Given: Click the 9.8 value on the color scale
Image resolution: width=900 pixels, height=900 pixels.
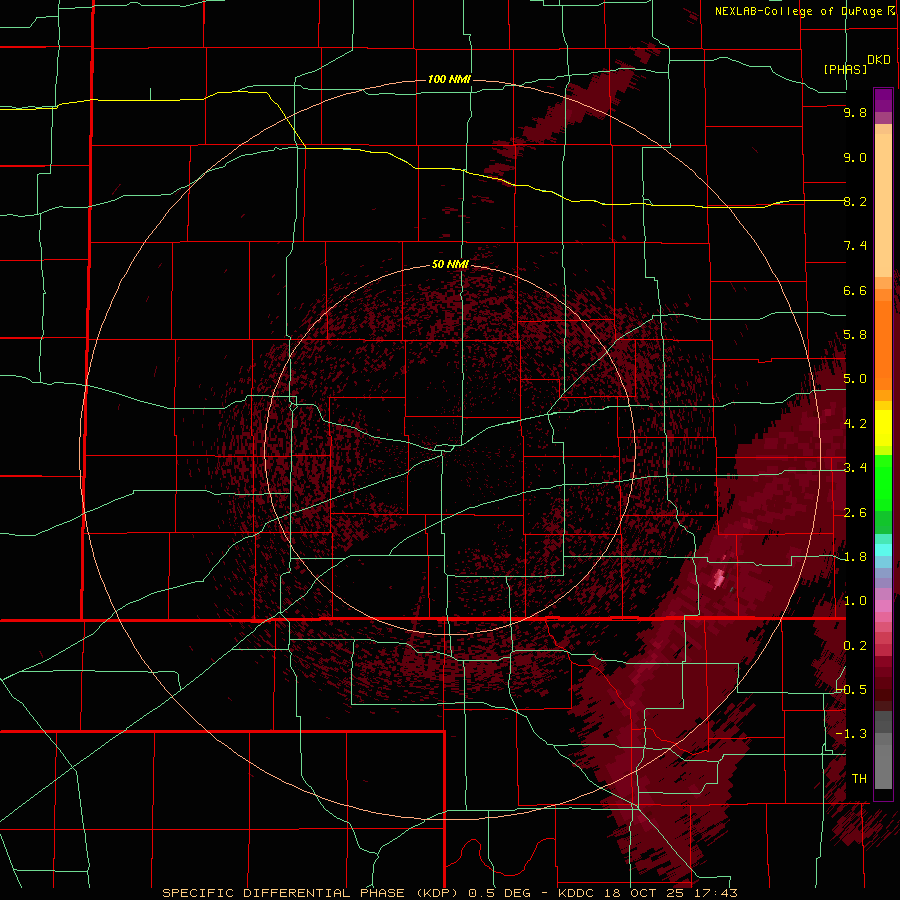Looking at the screenshot, I should coord(855,112).
